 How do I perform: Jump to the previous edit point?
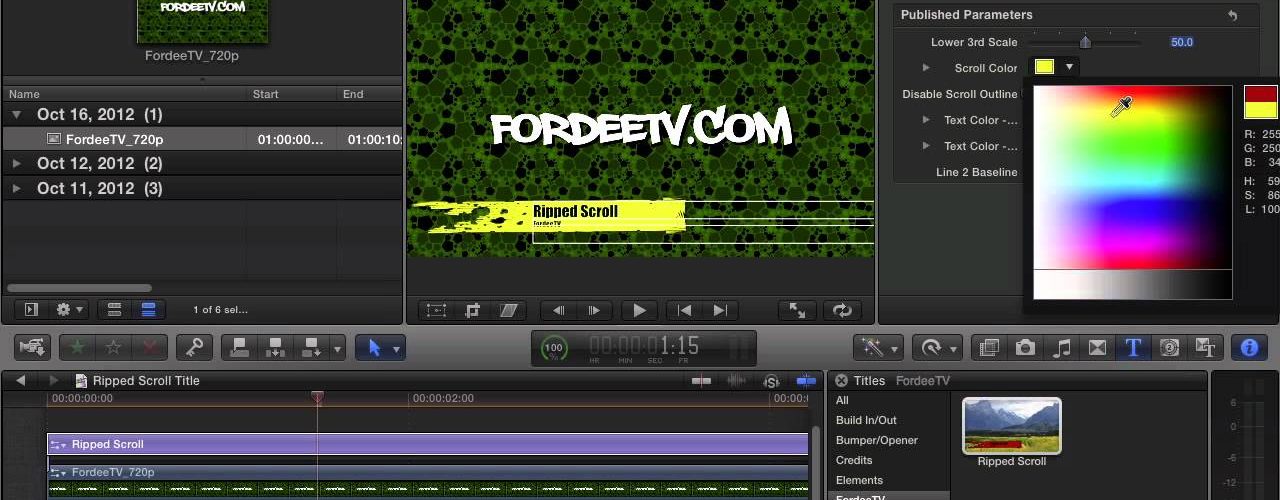click(684, 311)
